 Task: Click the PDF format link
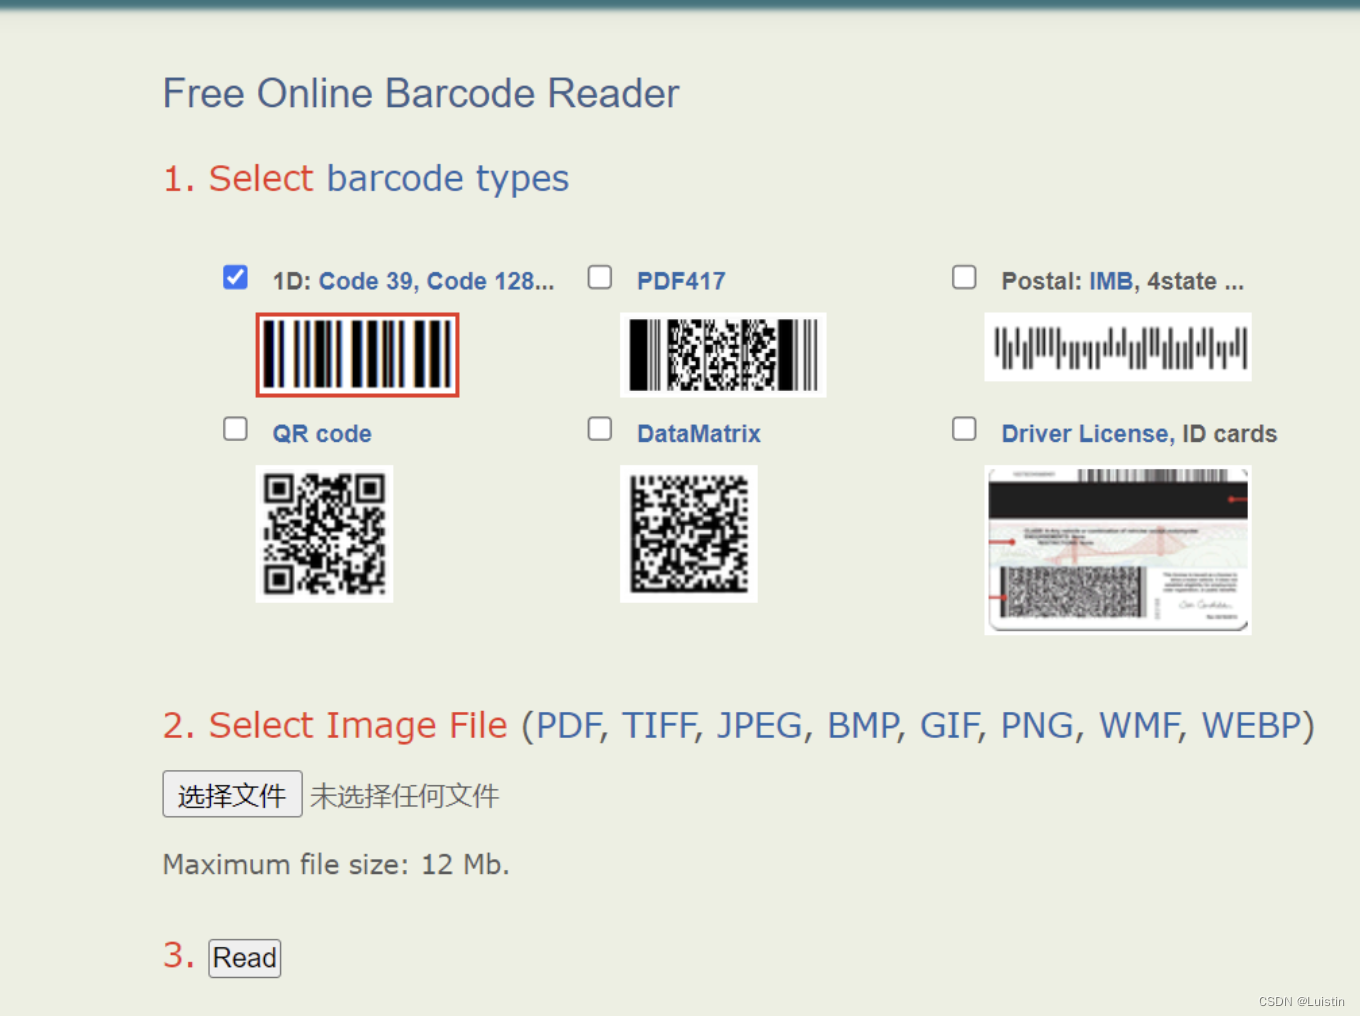pyautogui.click(x=568, y=726)
